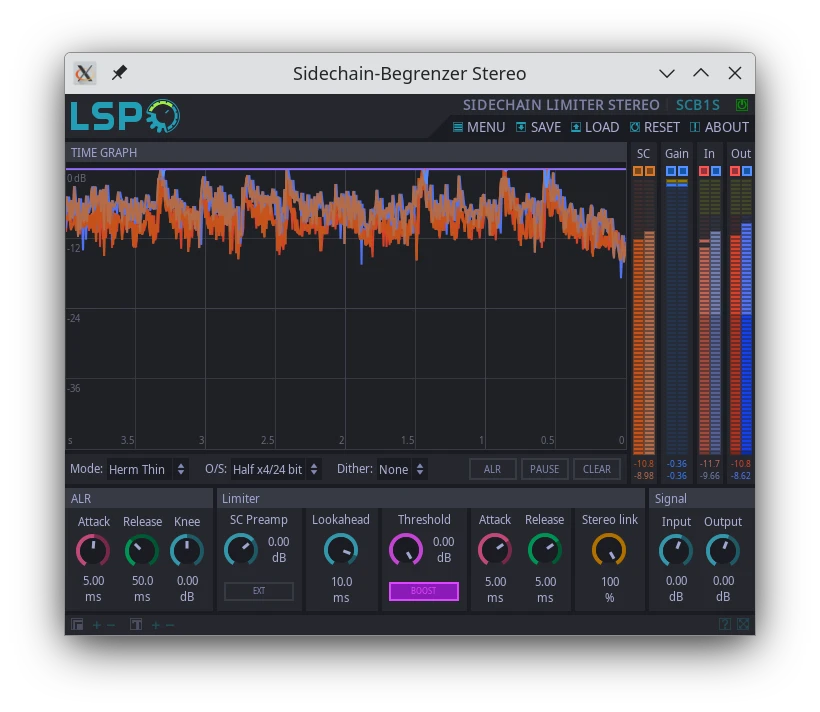Click the UI scaling icon at bottom left
Viewport: 820px width, 712px height.
tap(78, 625)
